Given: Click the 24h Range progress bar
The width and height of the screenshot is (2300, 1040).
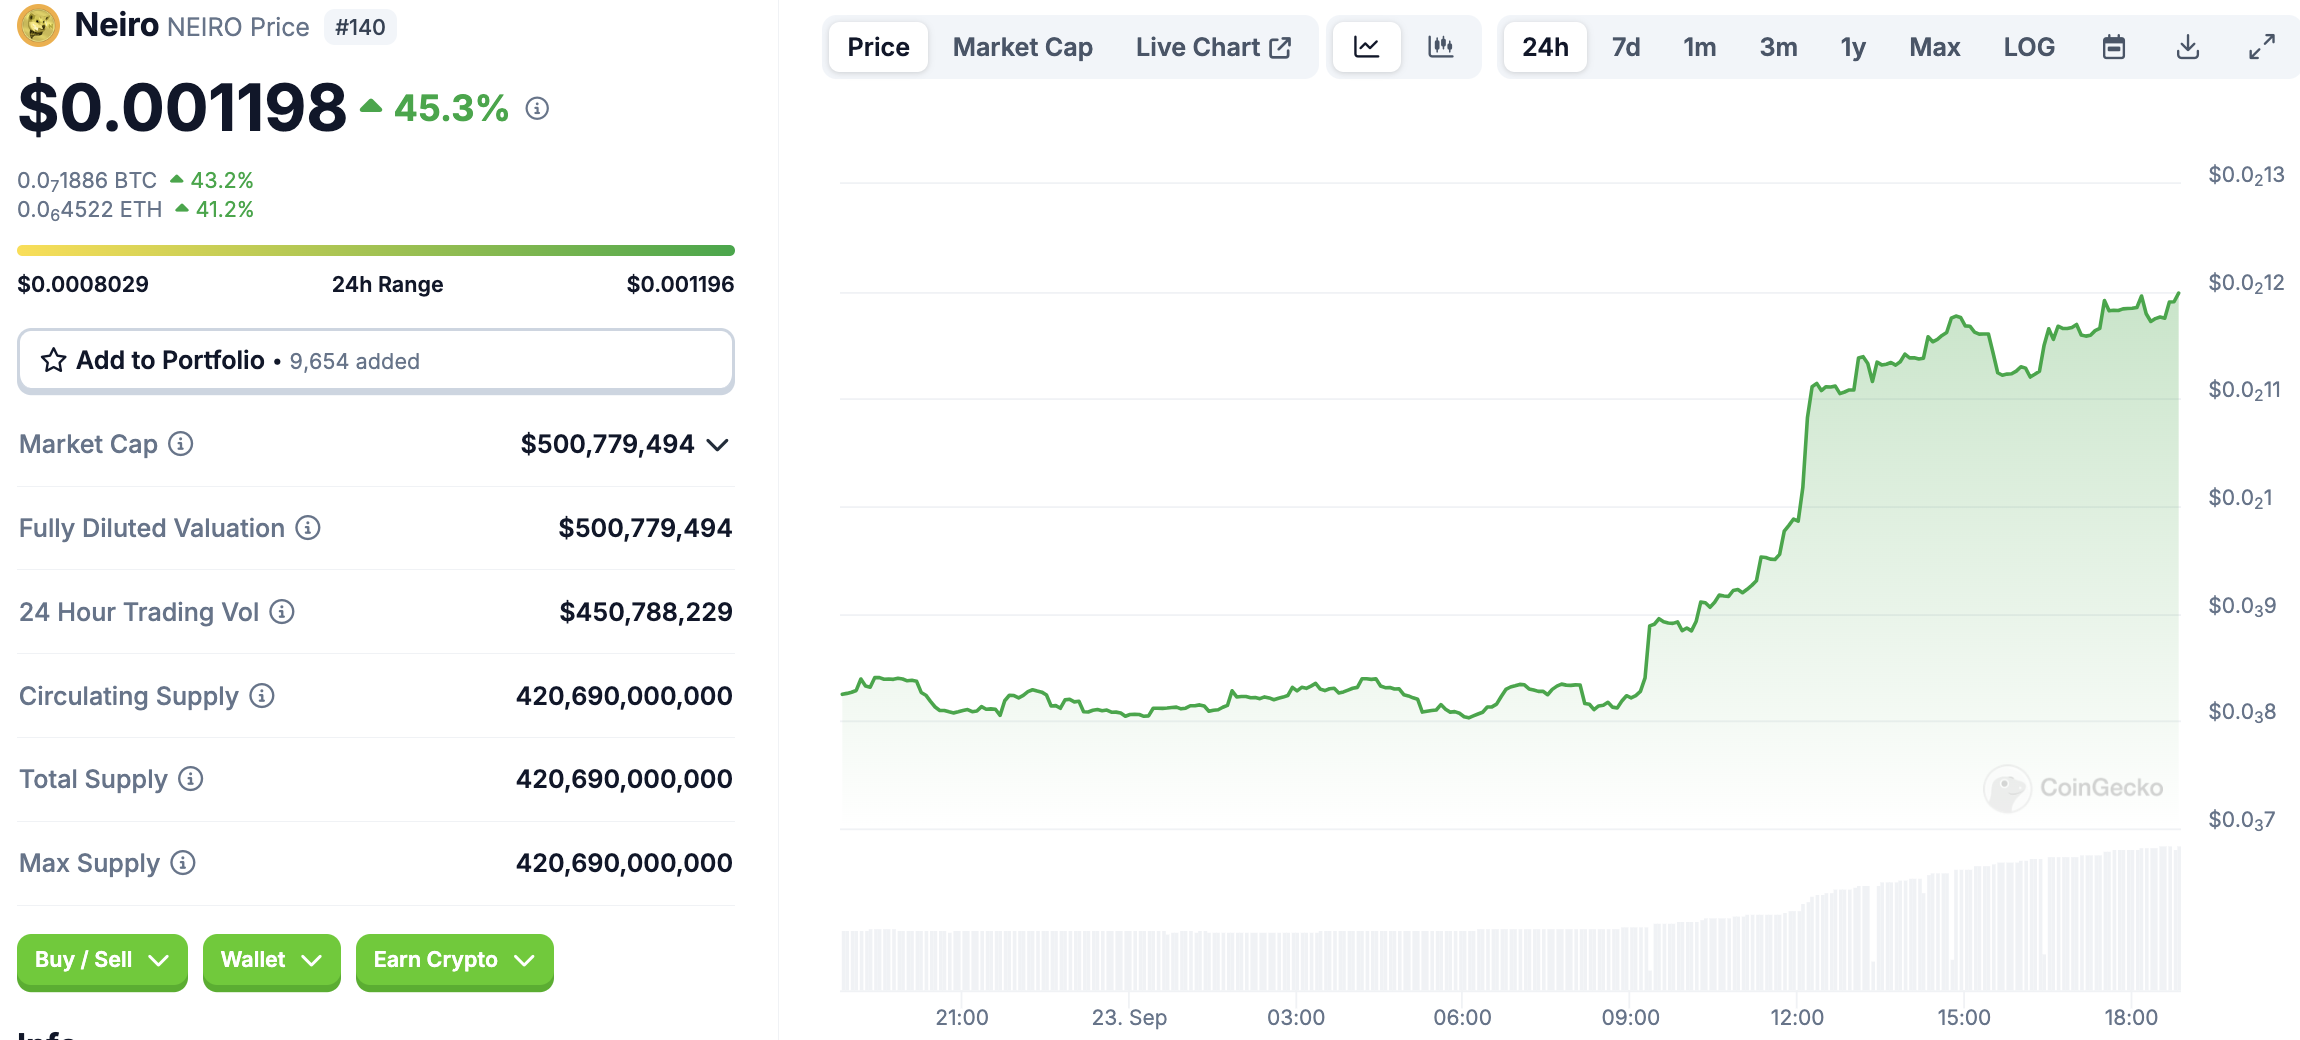Looking at the screenshot, I should [375, 250].
